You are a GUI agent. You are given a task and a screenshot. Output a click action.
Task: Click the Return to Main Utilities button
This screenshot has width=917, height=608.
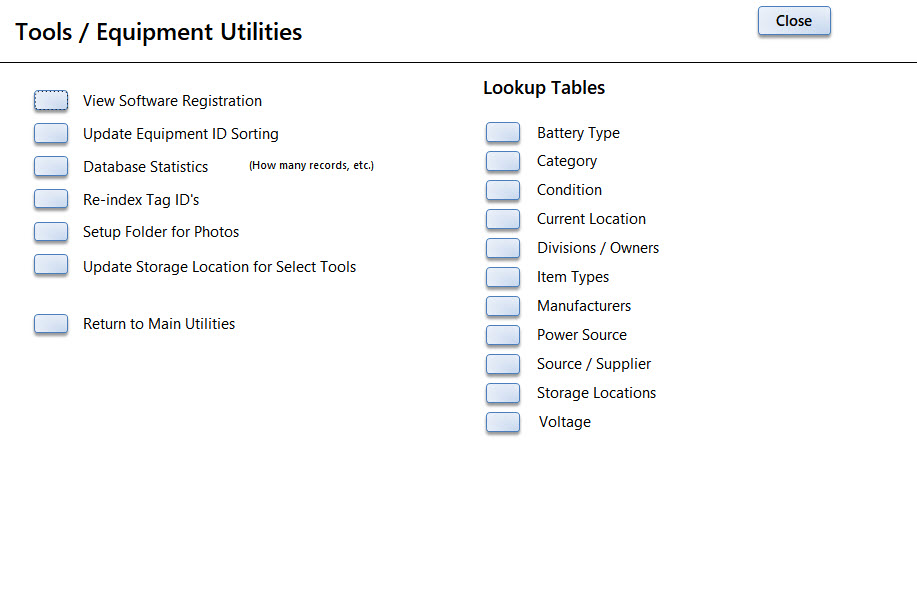coord(51,324)
